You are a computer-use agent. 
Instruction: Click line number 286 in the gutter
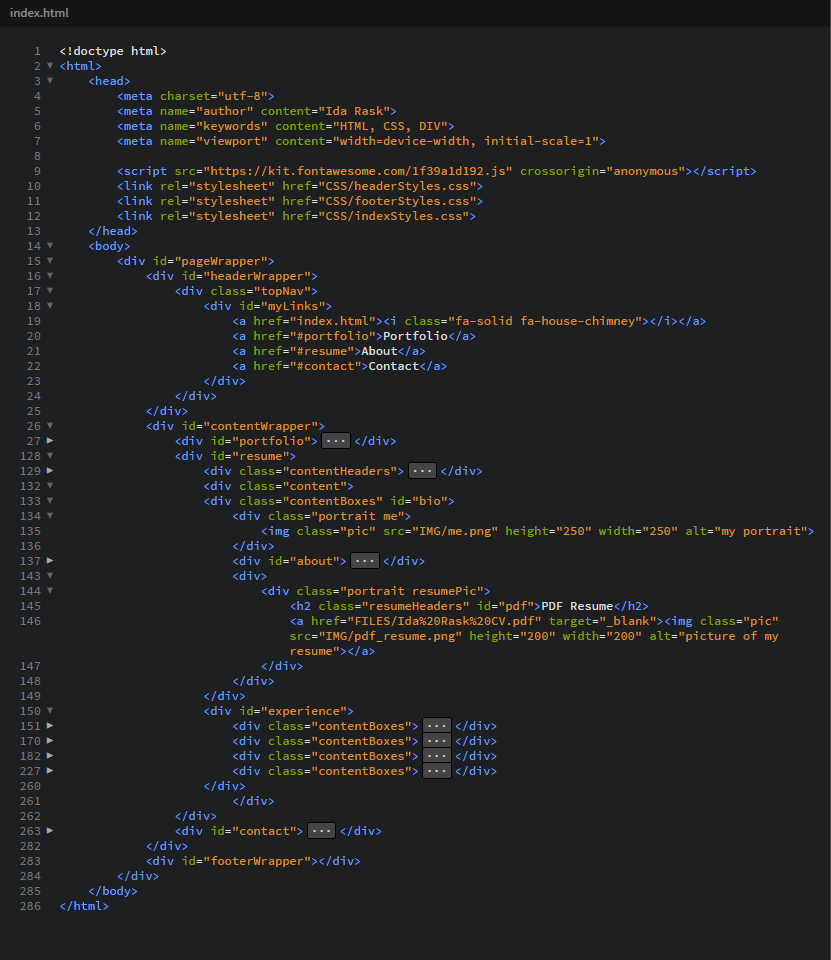coord(30,906)
